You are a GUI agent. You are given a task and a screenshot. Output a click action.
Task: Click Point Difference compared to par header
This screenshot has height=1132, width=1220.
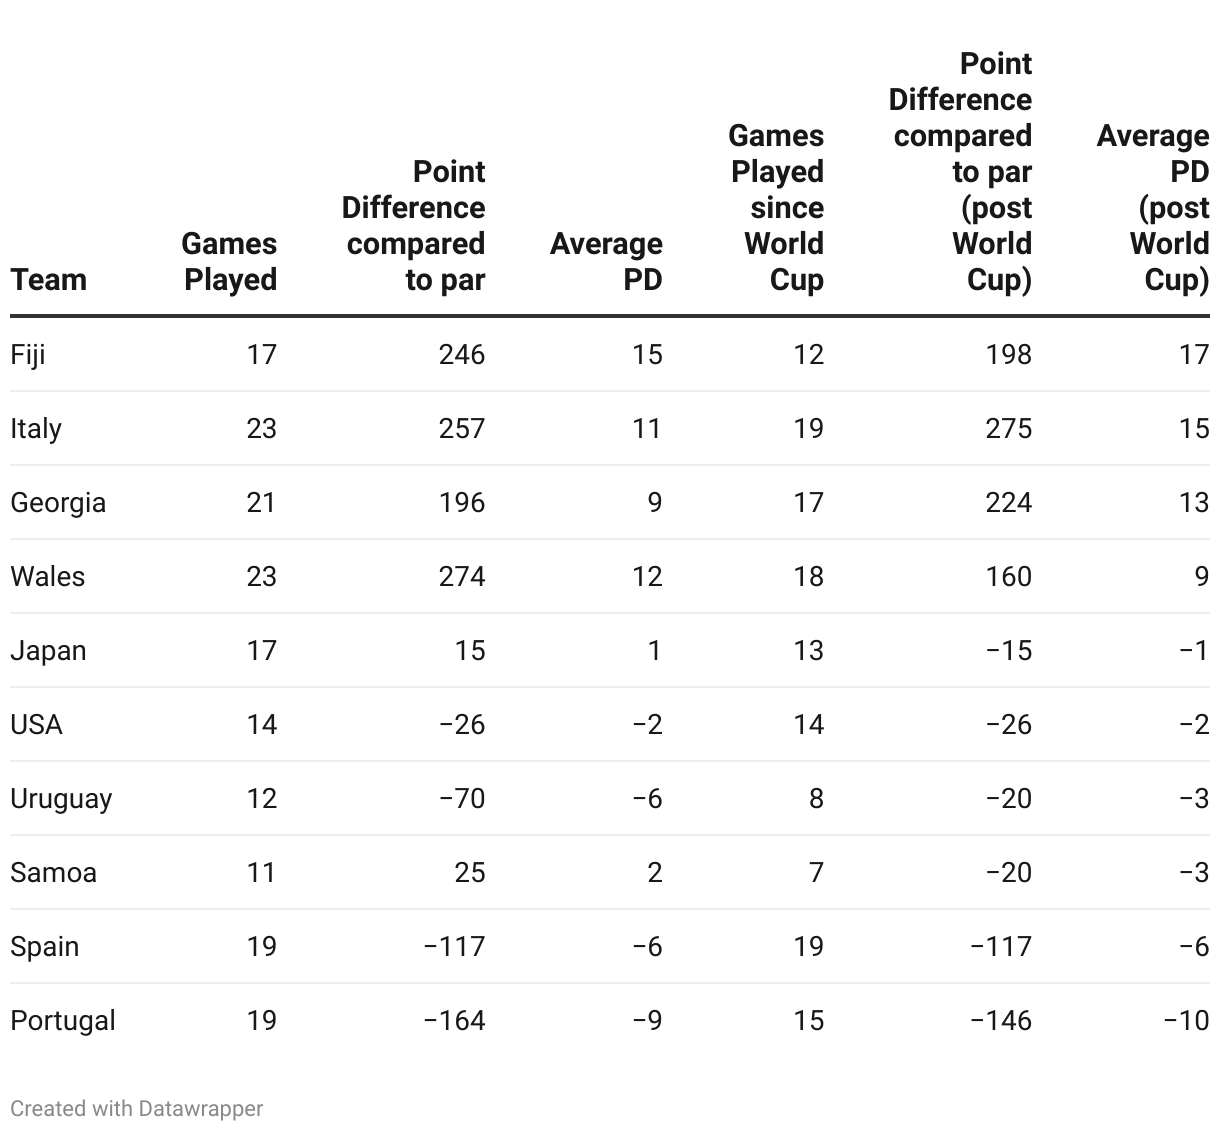pos(413,225)
